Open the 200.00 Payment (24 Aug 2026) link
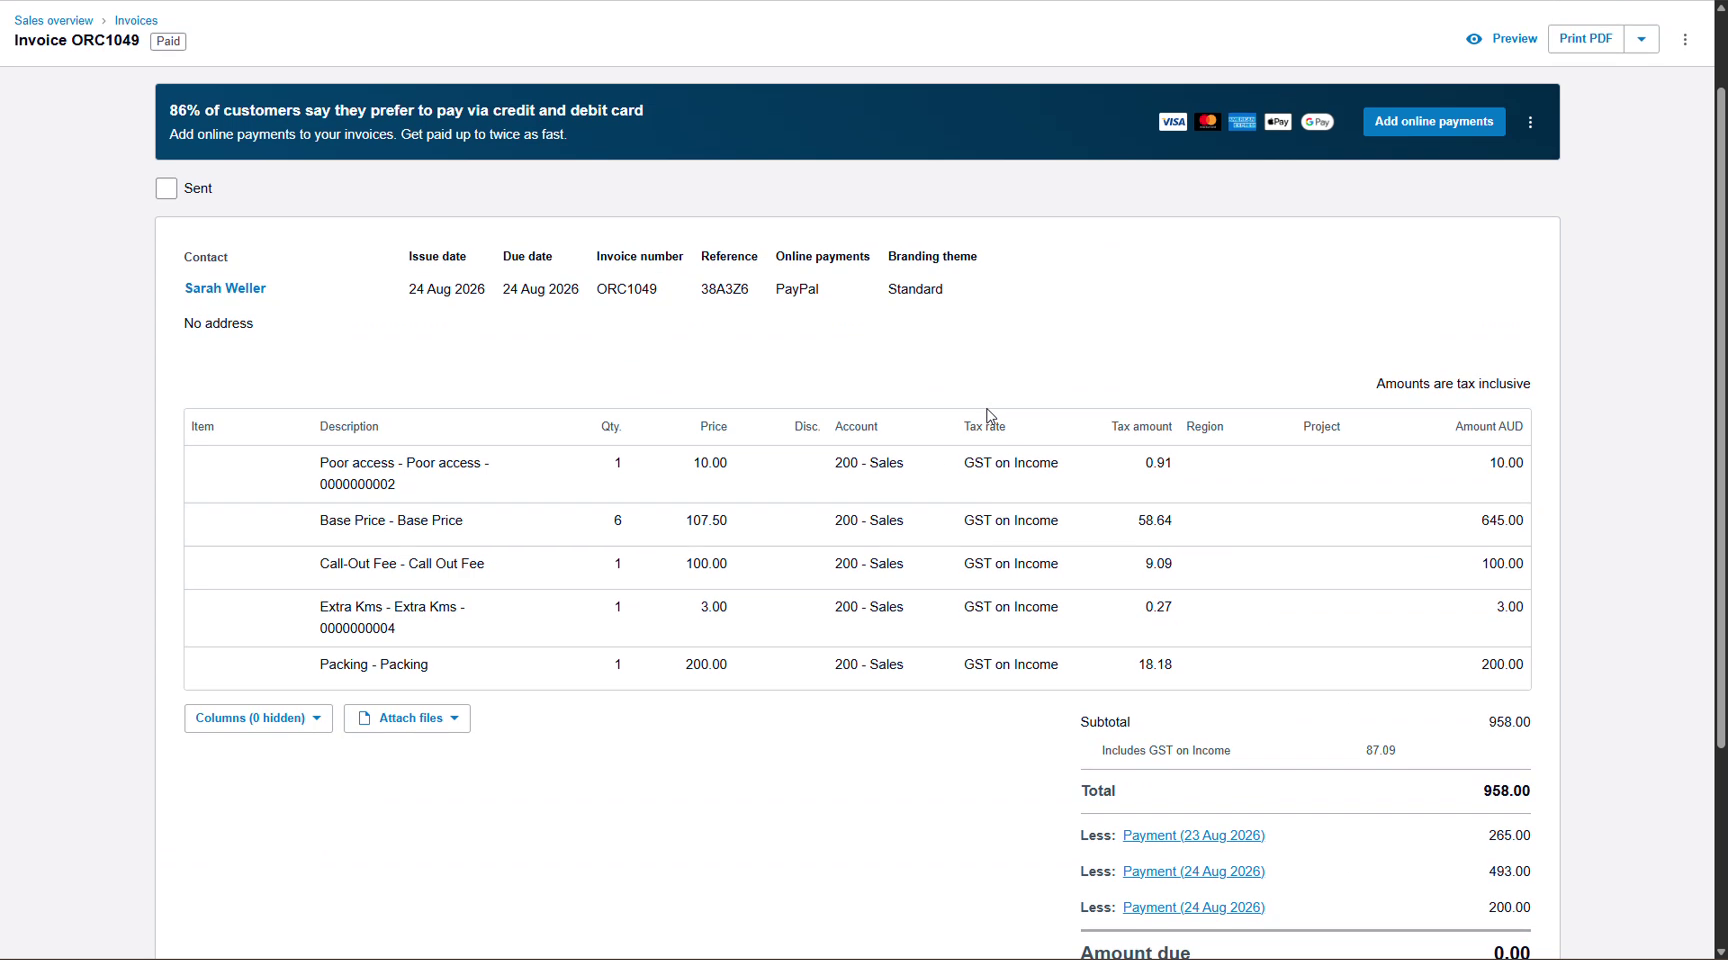This screenshot has width=1728, height=960. pyautogui.click(x=1194, y=907)
